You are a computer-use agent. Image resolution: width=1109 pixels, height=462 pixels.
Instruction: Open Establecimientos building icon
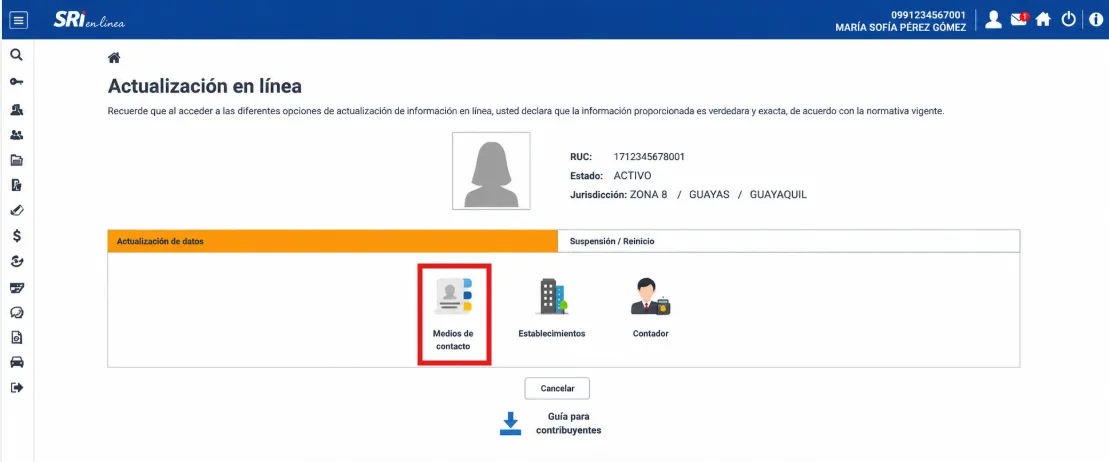click(x=552, y=297)
